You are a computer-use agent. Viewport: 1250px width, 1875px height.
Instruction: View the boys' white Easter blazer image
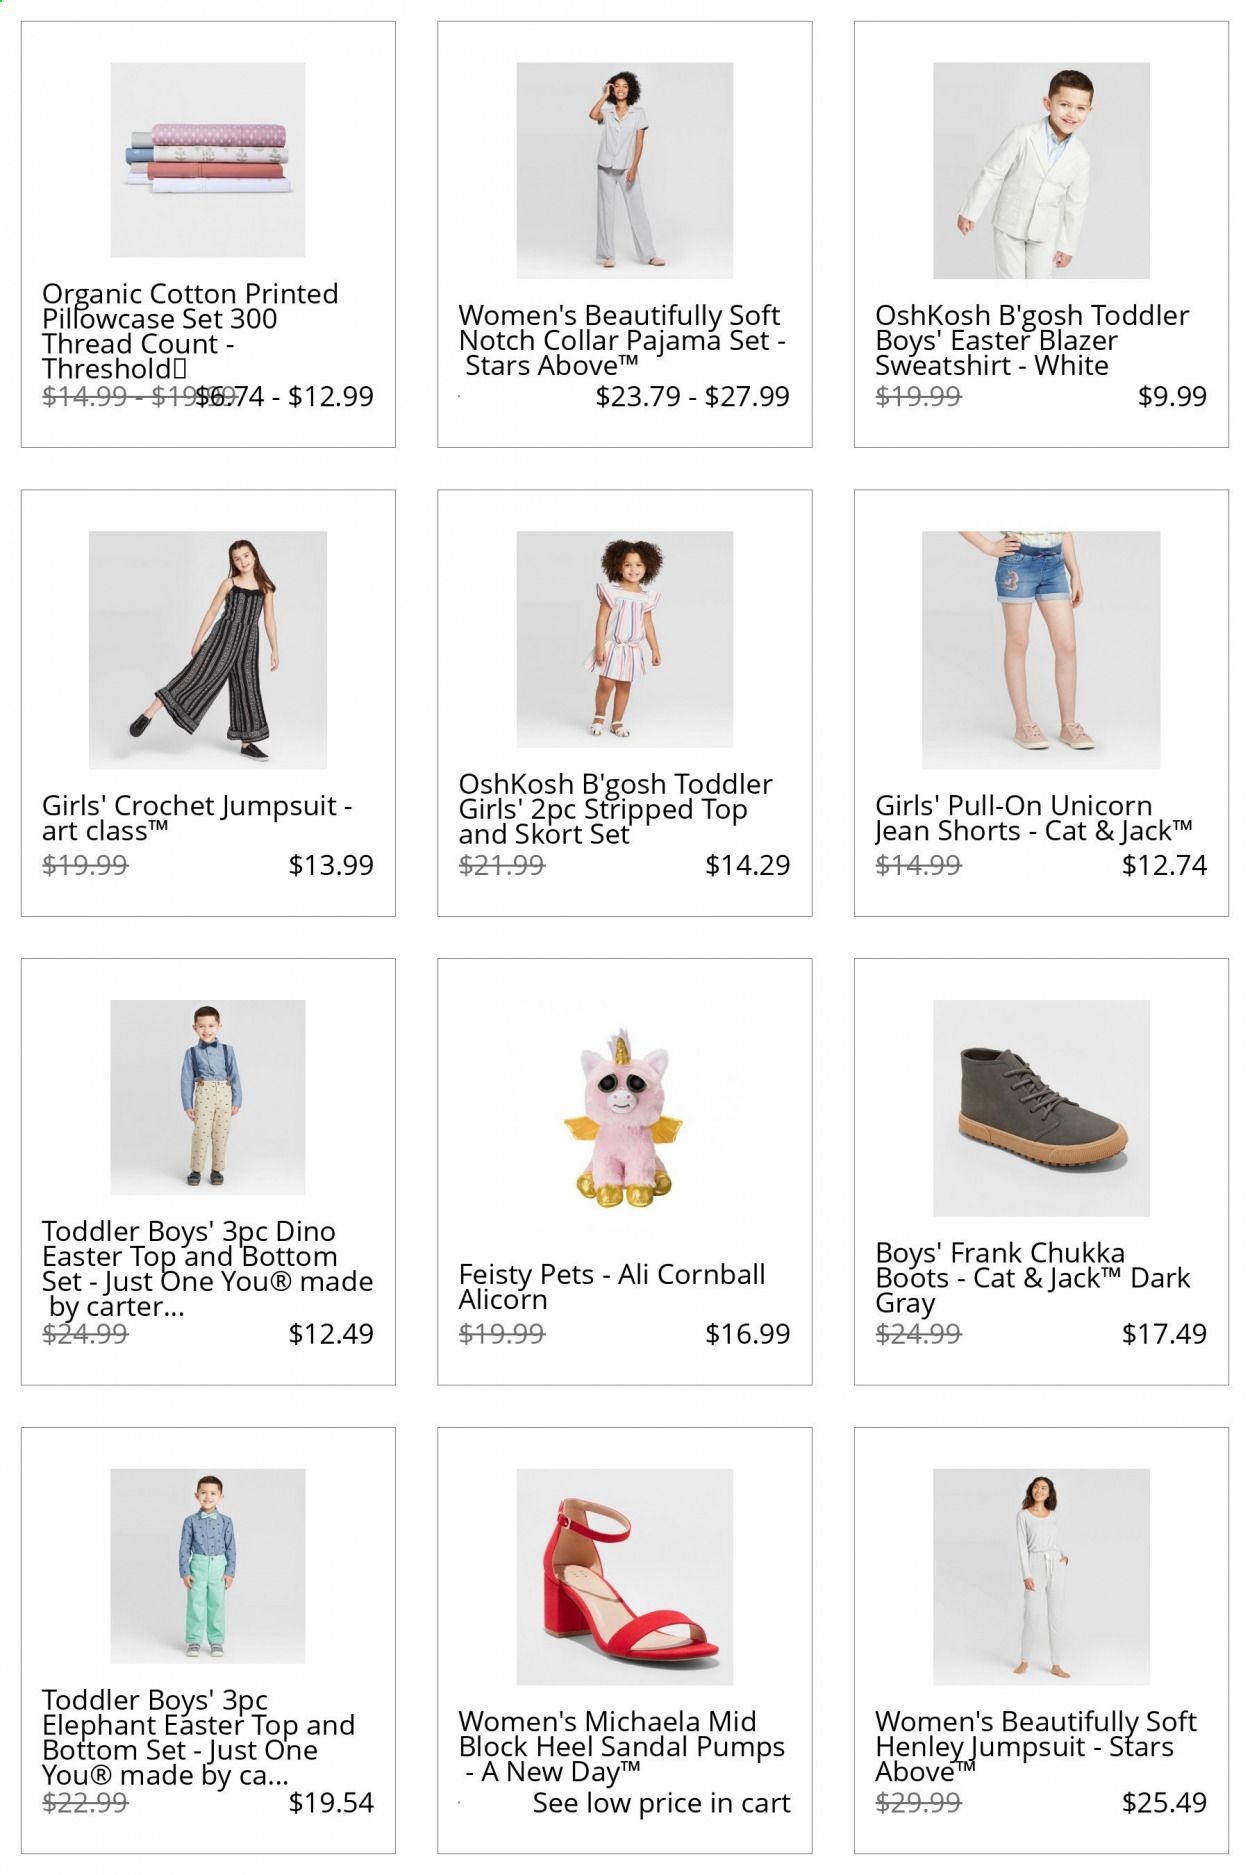[x=1041, y=171]
